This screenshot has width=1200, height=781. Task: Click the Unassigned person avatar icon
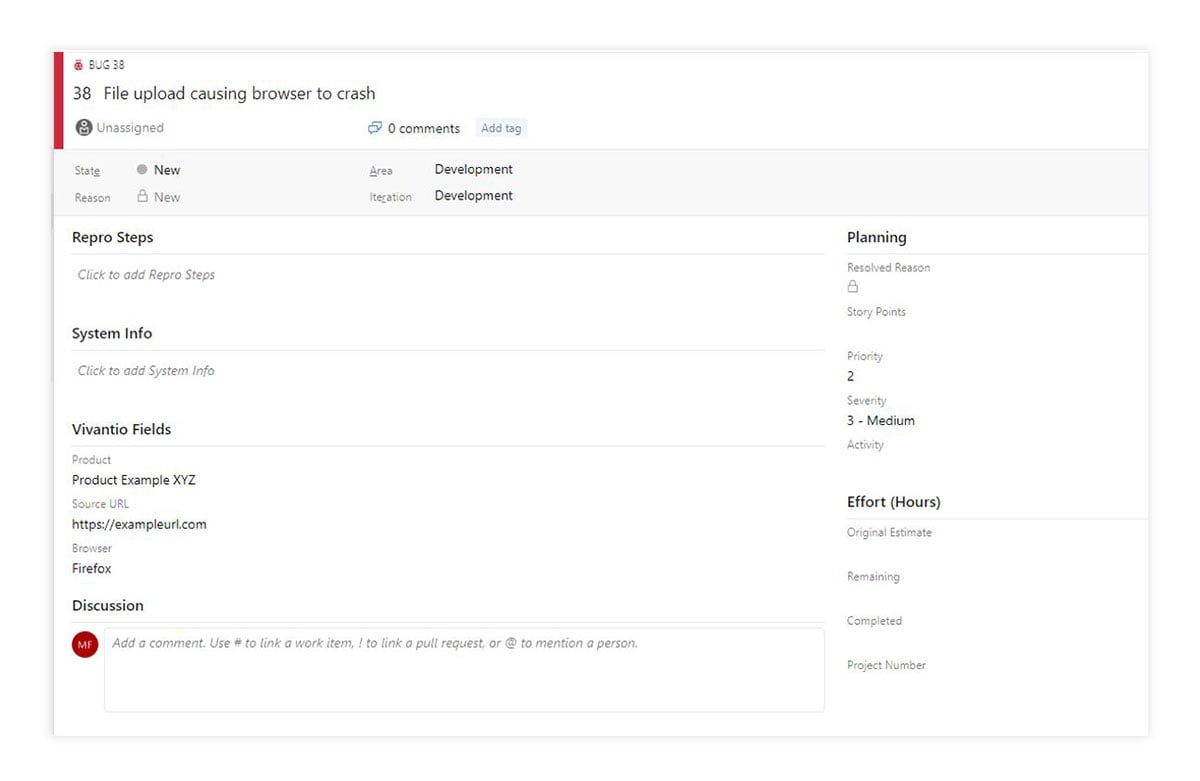click(84, 128)
